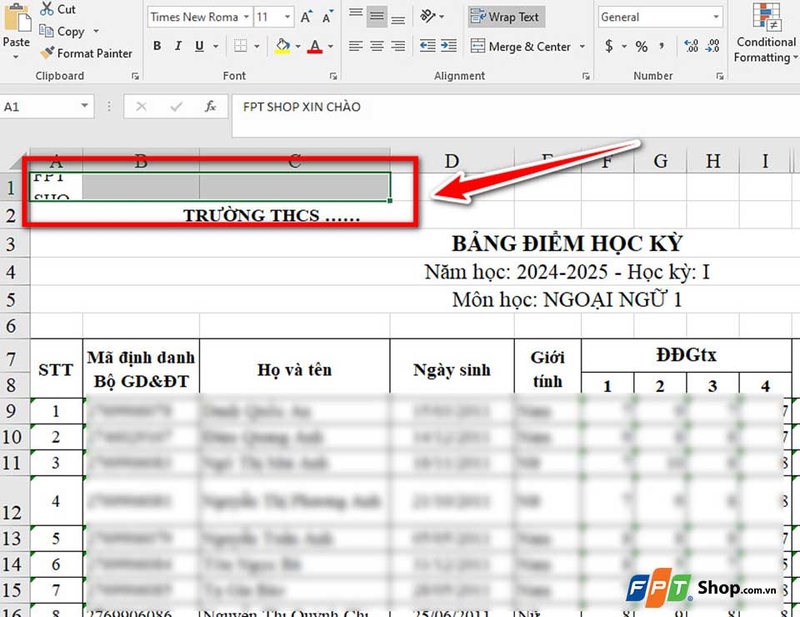The width and height of the screenshot is (800, 617).
Task: Select the red Fill Color swatch
Action: coord(315,50)
